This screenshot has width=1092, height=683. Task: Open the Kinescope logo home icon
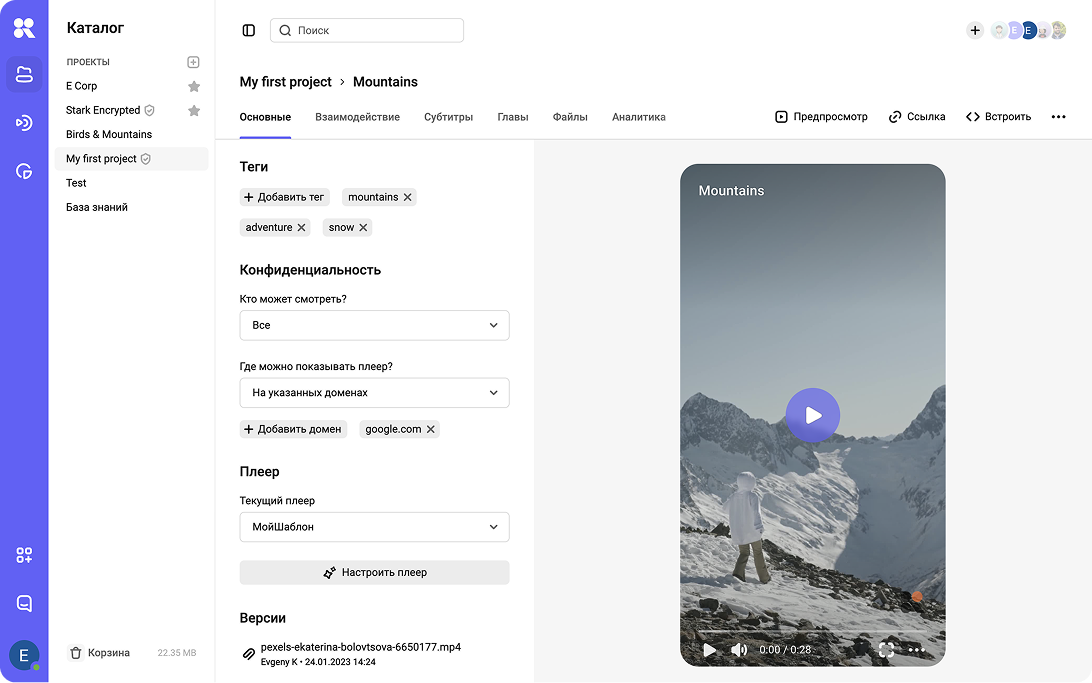point(24,29)
